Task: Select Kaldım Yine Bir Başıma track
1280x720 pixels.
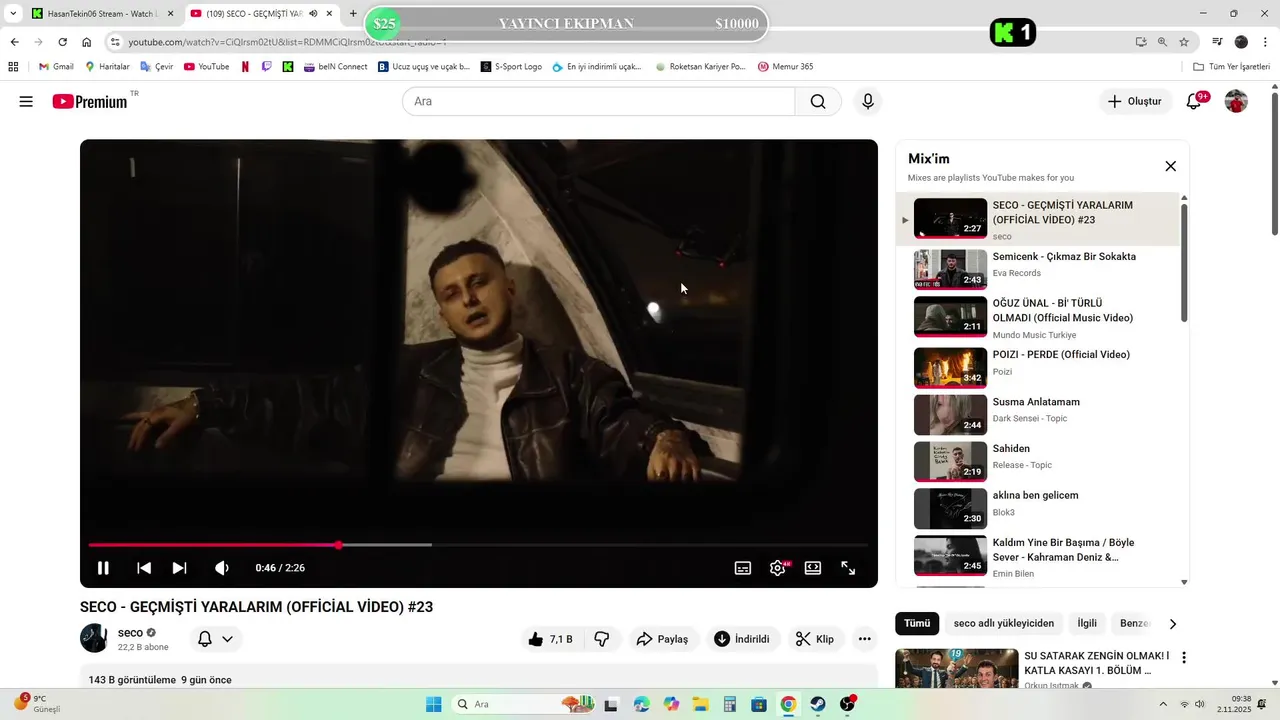Action: pos(1040,557)
